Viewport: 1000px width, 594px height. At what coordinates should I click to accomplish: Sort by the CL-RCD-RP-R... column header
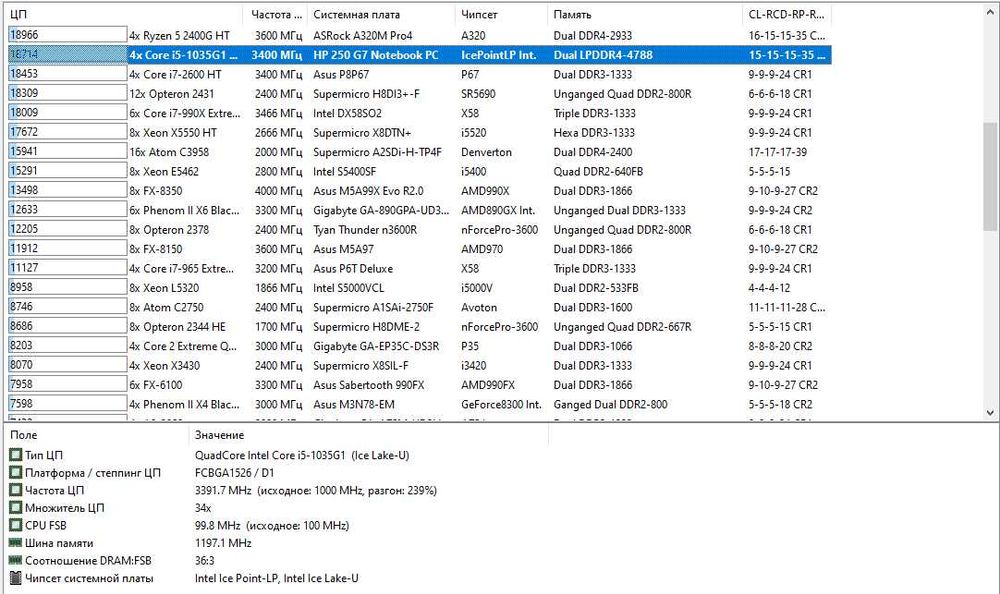(x=787, y=14)
